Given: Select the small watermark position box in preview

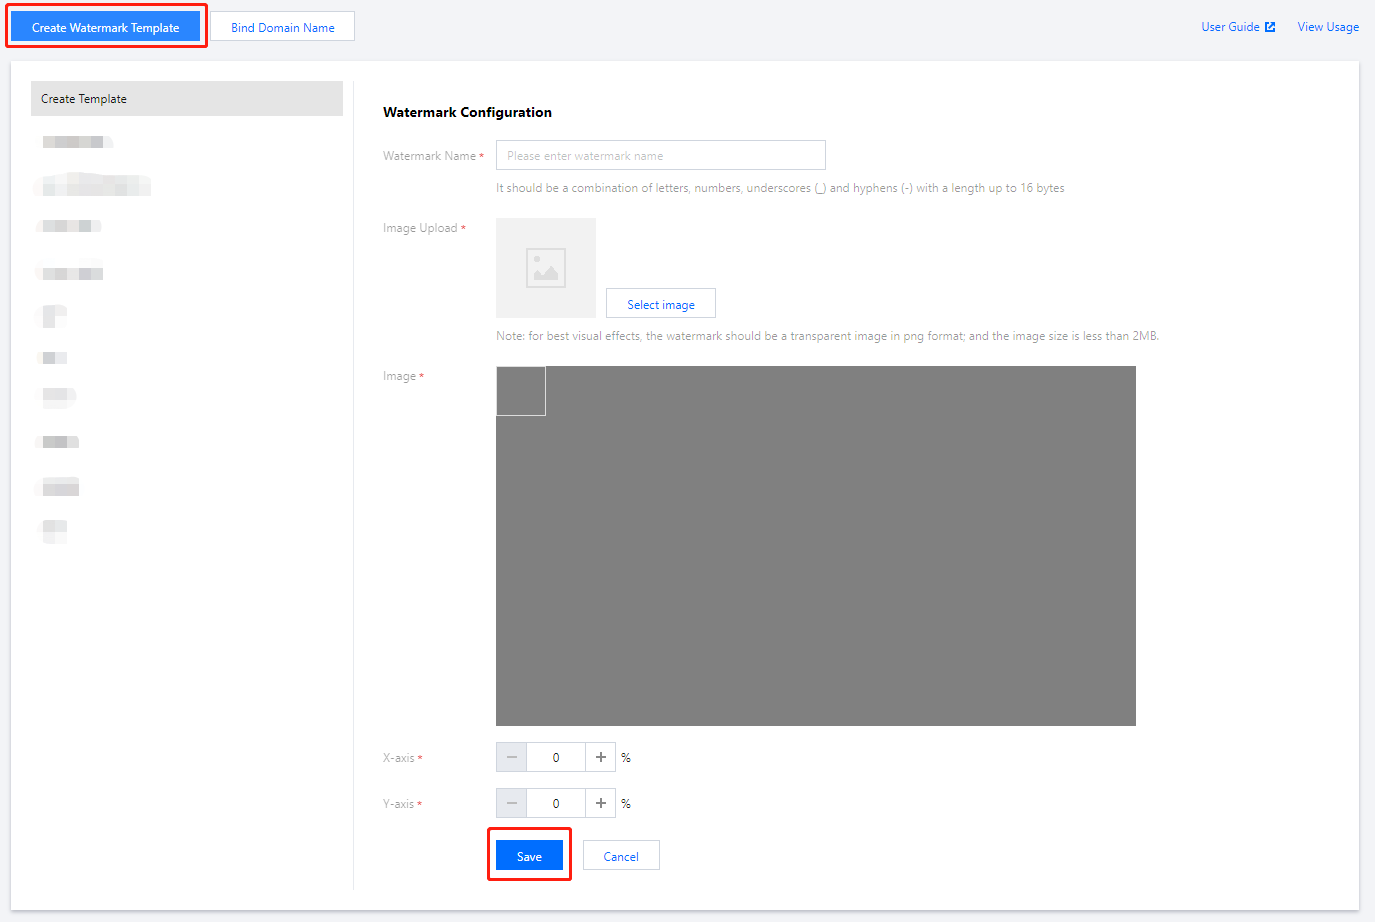Looking at the screenshot, I should [521, 391].
